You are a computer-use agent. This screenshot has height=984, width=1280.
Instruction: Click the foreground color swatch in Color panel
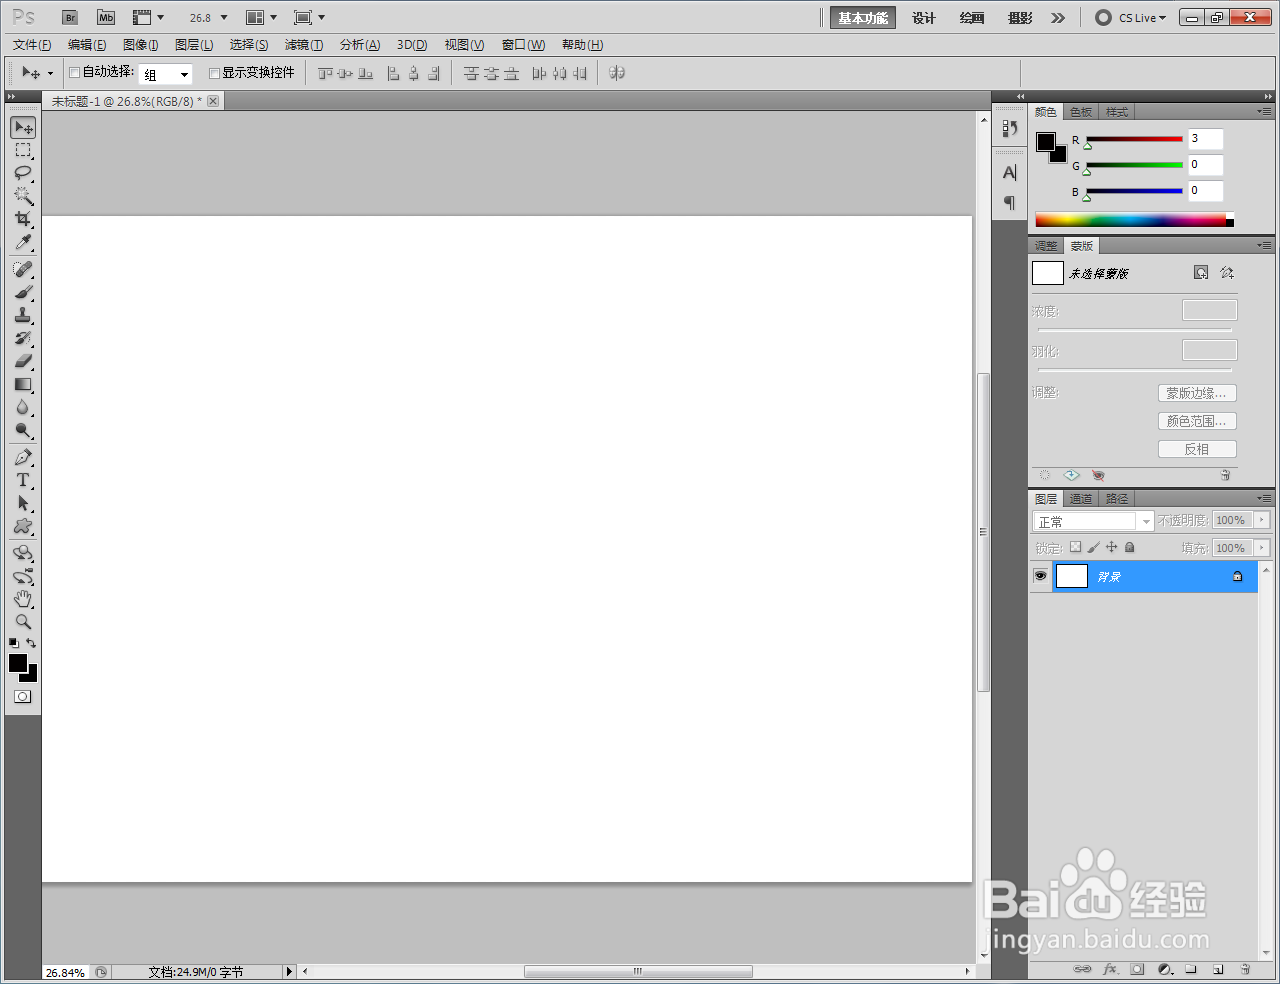click(1045, 142)
